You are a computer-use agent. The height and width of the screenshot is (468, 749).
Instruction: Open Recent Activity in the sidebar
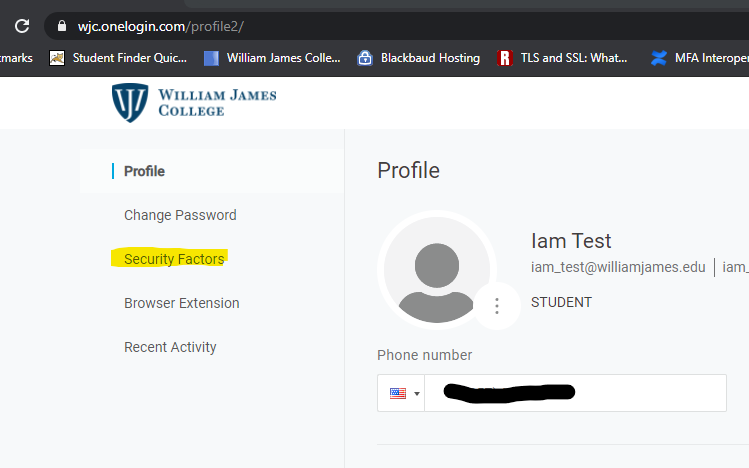(170, 347)
